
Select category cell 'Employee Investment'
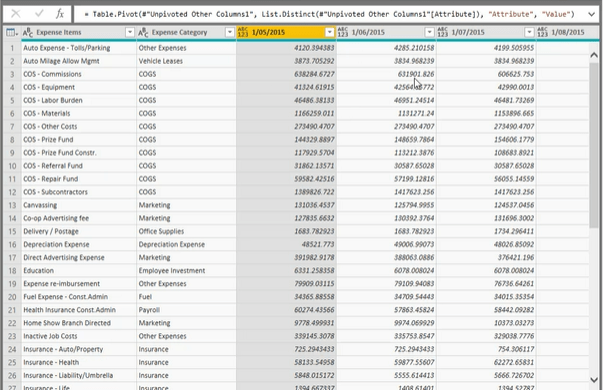(x=187, y=271)
